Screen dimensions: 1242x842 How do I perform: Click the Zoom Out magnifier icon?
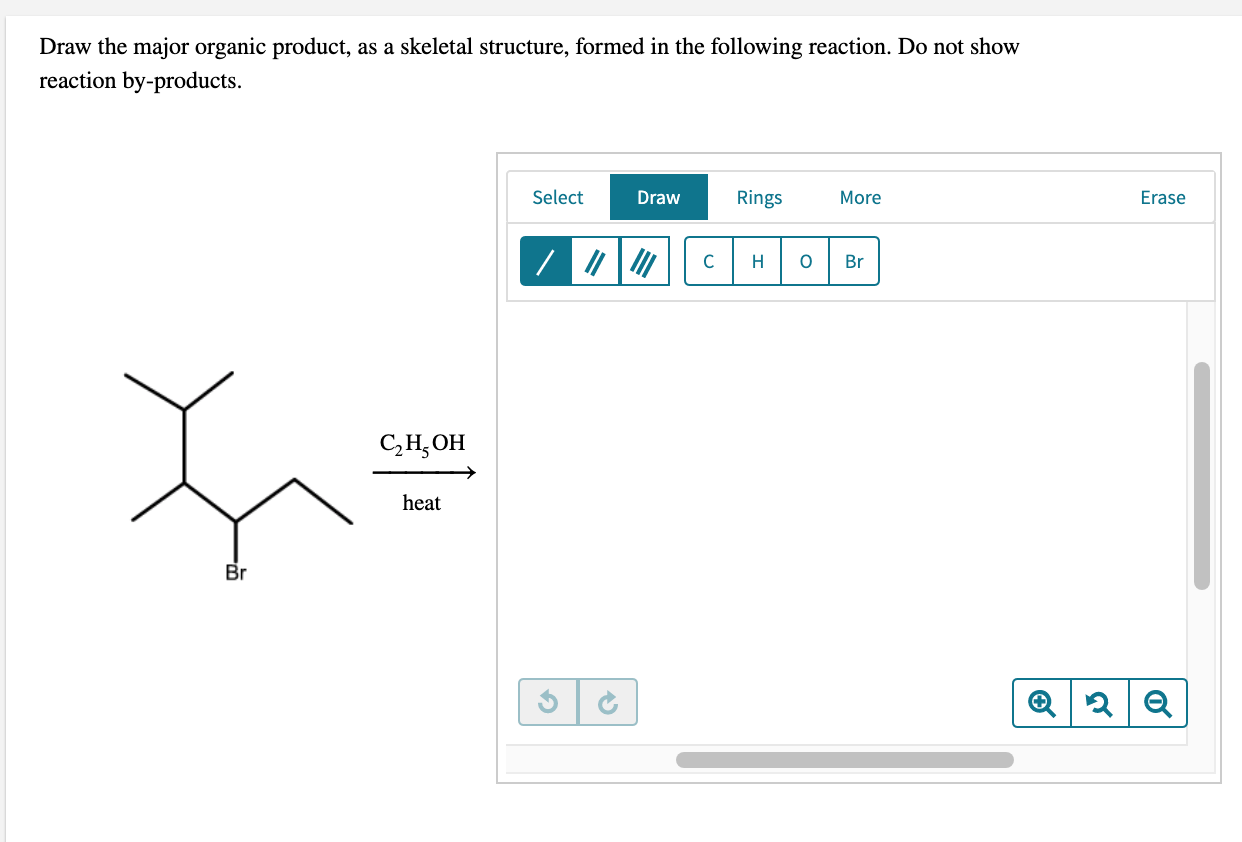point(1157,703)
